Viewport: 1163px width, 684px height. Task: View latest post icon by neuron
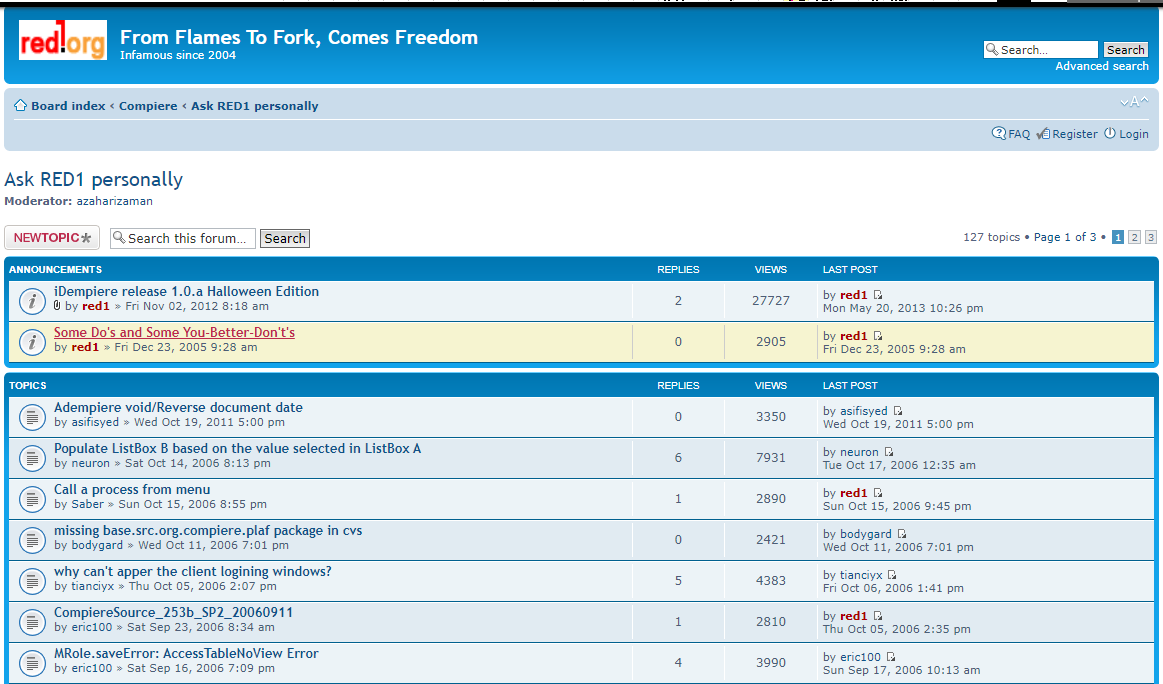pyautogui.click(x=889, y=452)
